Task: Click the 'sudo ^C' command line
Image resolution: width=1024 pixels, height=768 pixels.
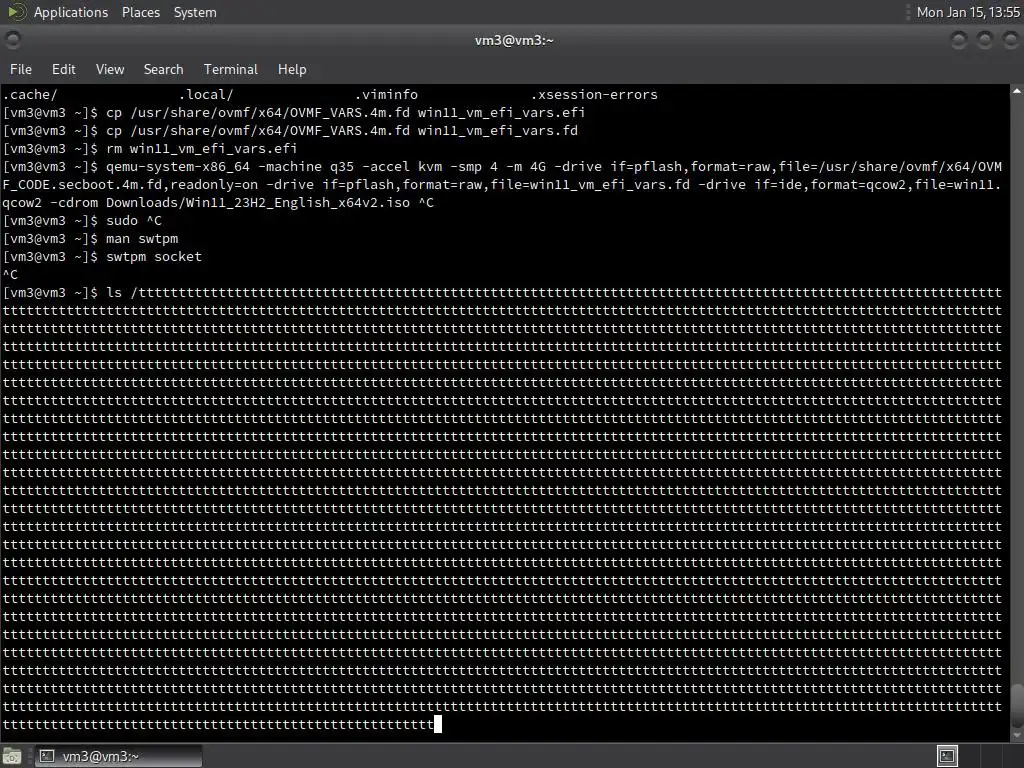Action: 134,221
